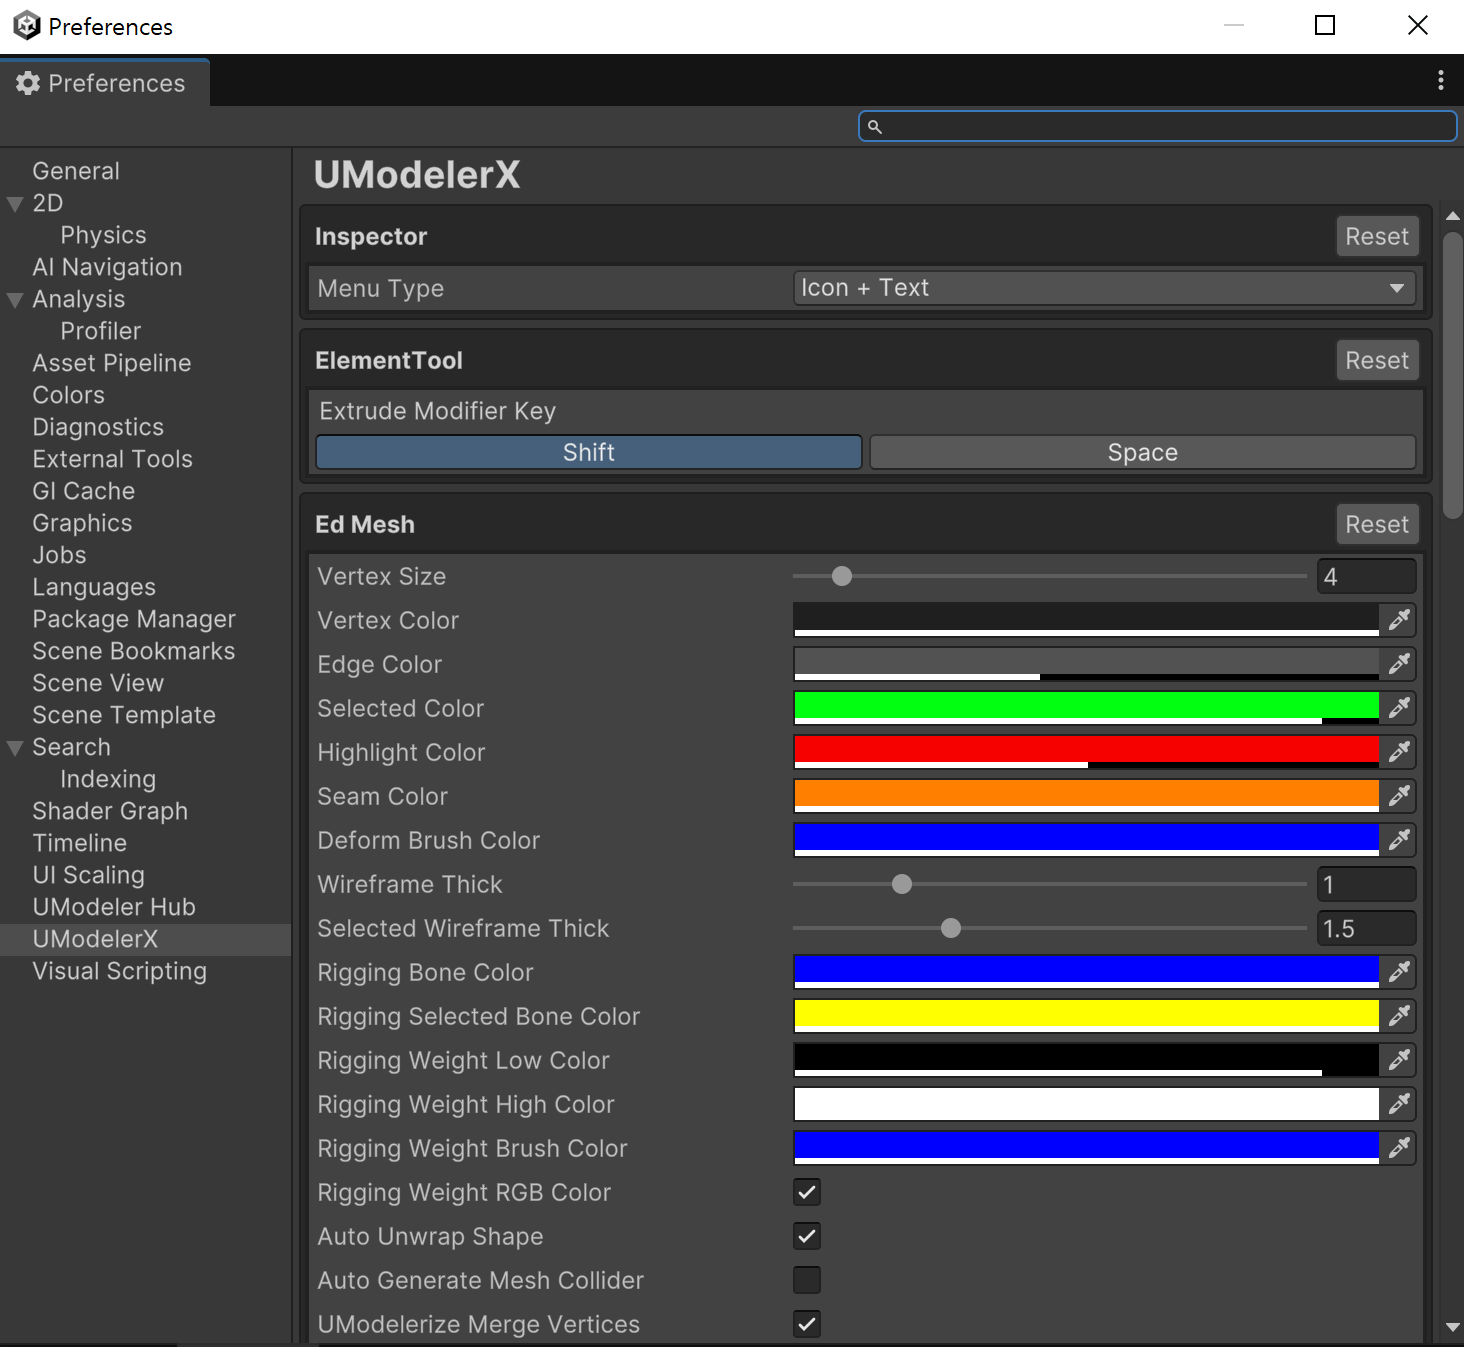Click the Highlight Color eyedropper icon

pyautogui.click(x=1399, y=752)
